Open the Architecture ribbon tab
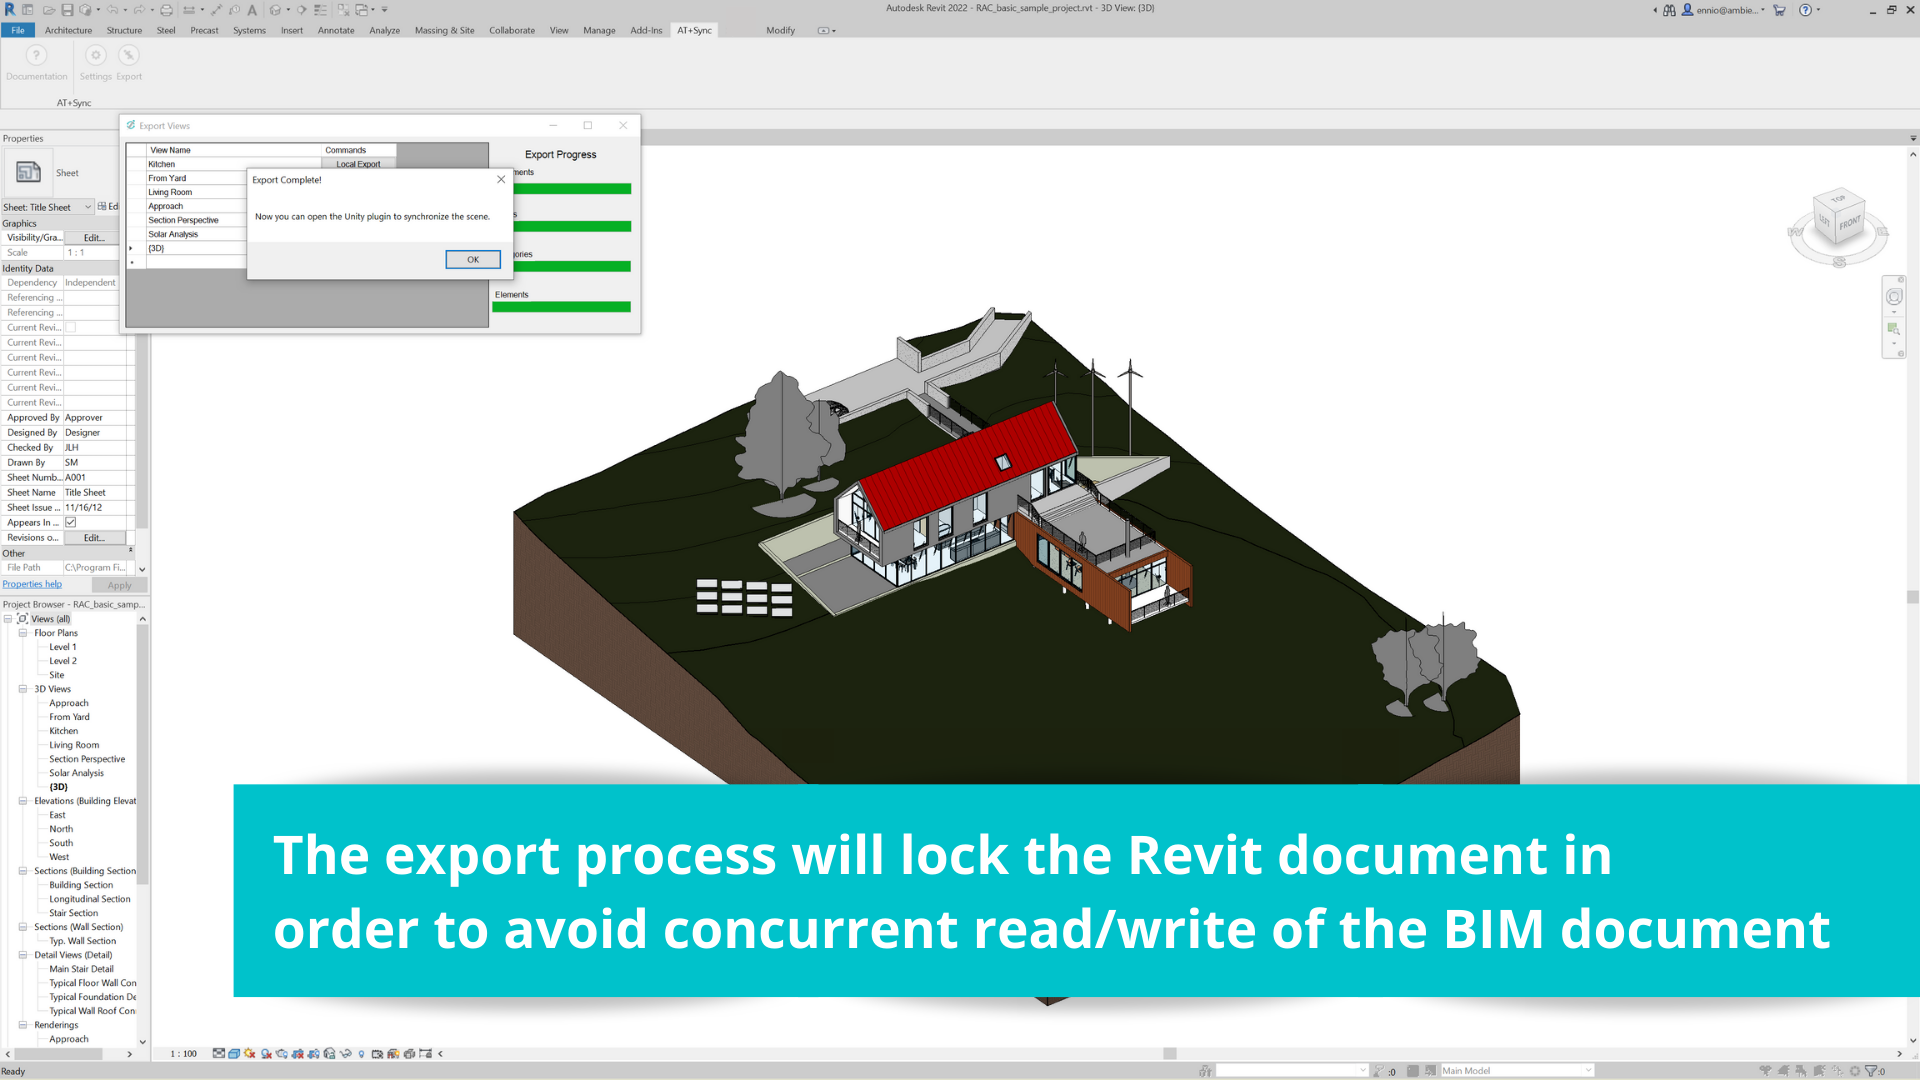1920x1080 pixels. [x=68, y=30]
